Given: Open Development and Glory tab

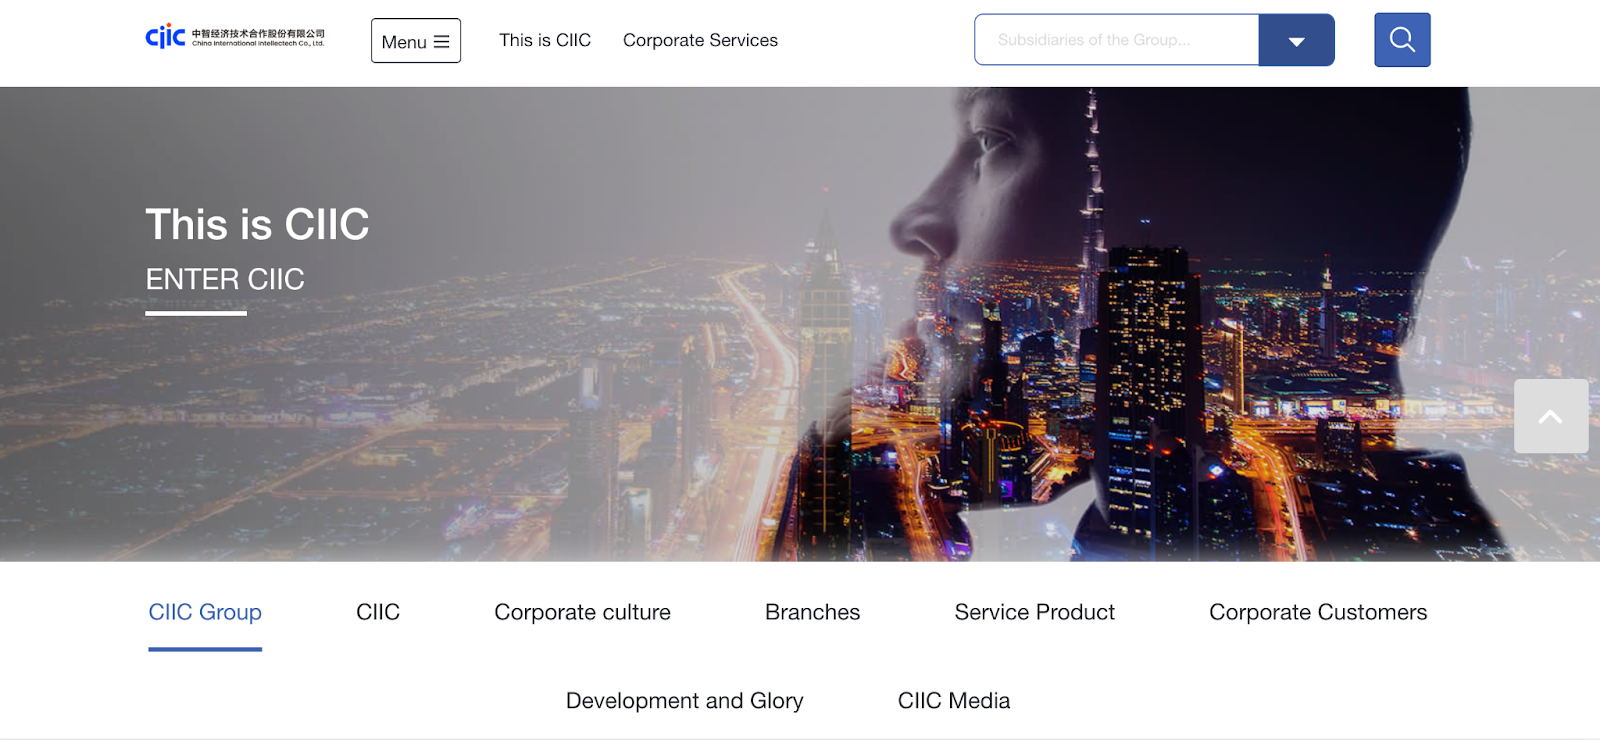Looking at the screenshot, I should coord(684,701).
